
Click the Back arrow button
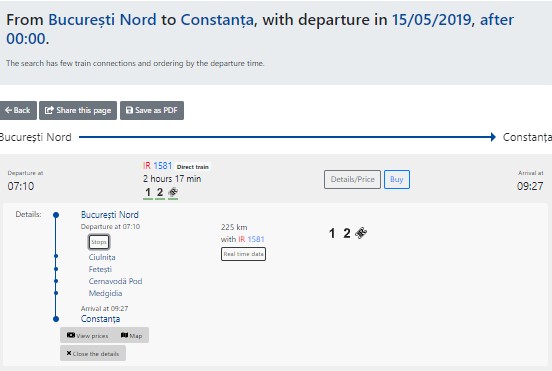click(x=18, y=111)
